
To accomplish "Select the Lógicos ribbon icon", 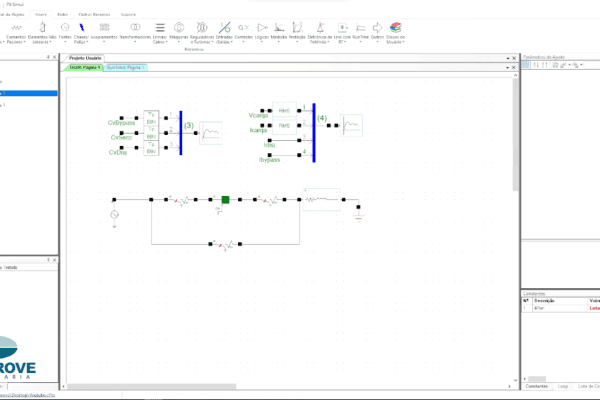I will pos(261,29).
